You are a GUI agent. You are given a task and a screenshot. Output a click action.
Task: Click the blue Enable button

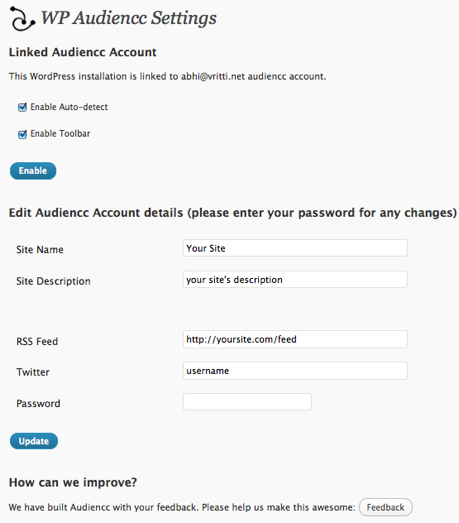(33, 171)
